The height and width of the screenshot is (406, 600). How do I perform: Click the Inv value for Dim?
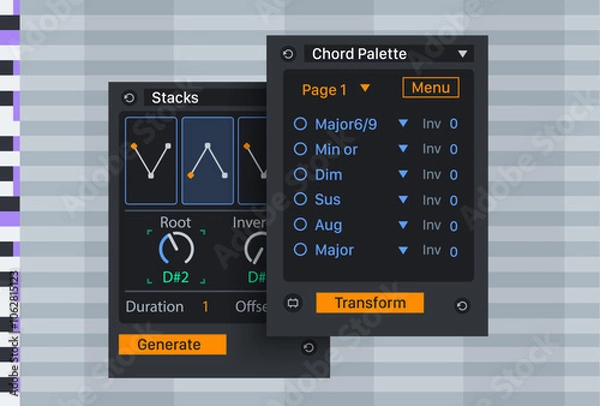(x=454, y=175)
